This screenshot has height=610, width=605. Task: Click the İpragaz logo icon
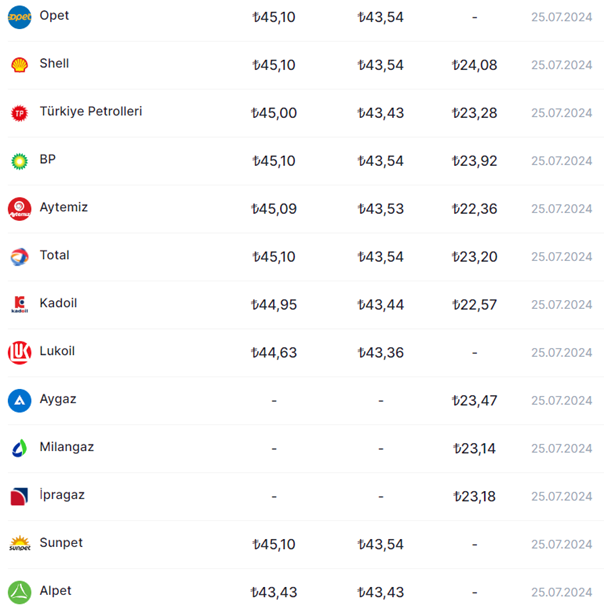pyautogui.click(x=19, y=496)
